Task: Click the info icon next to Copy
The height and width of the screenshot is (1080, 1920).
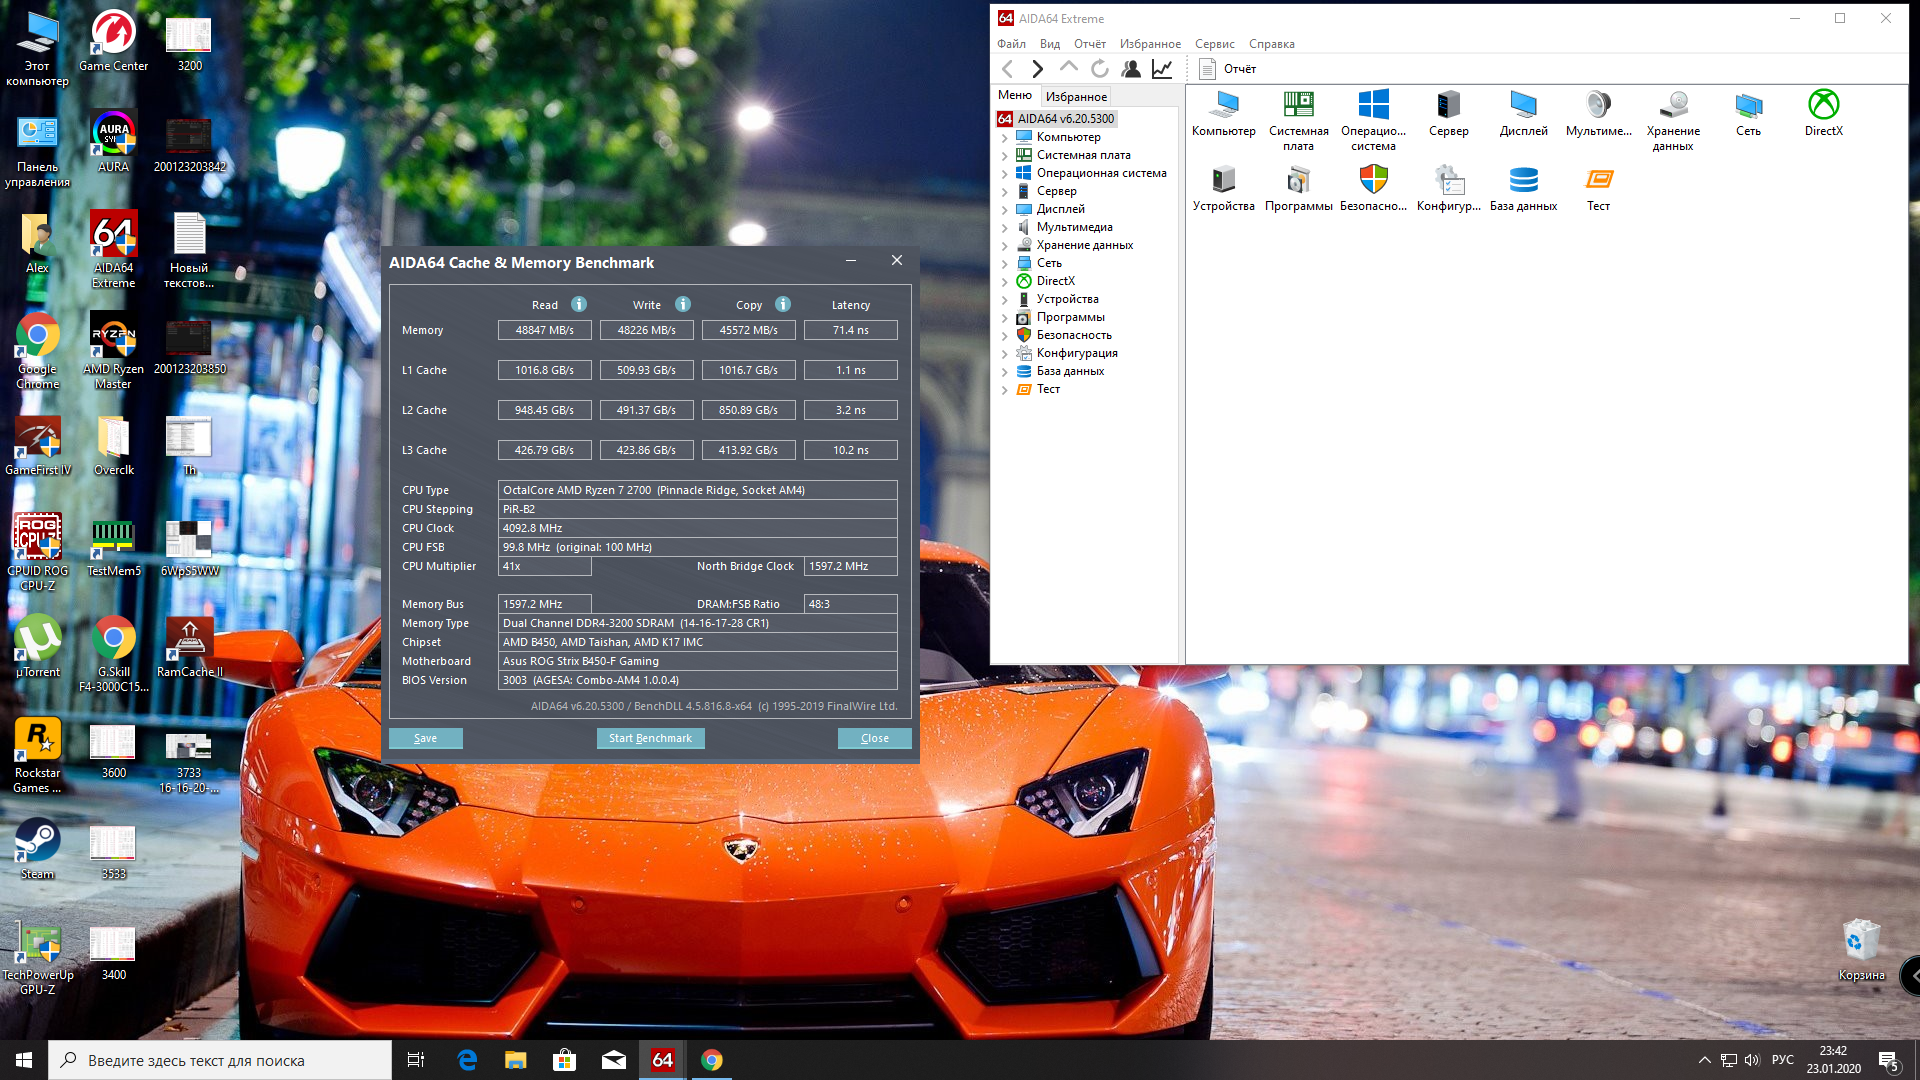Action: click(x=783, y=305)
